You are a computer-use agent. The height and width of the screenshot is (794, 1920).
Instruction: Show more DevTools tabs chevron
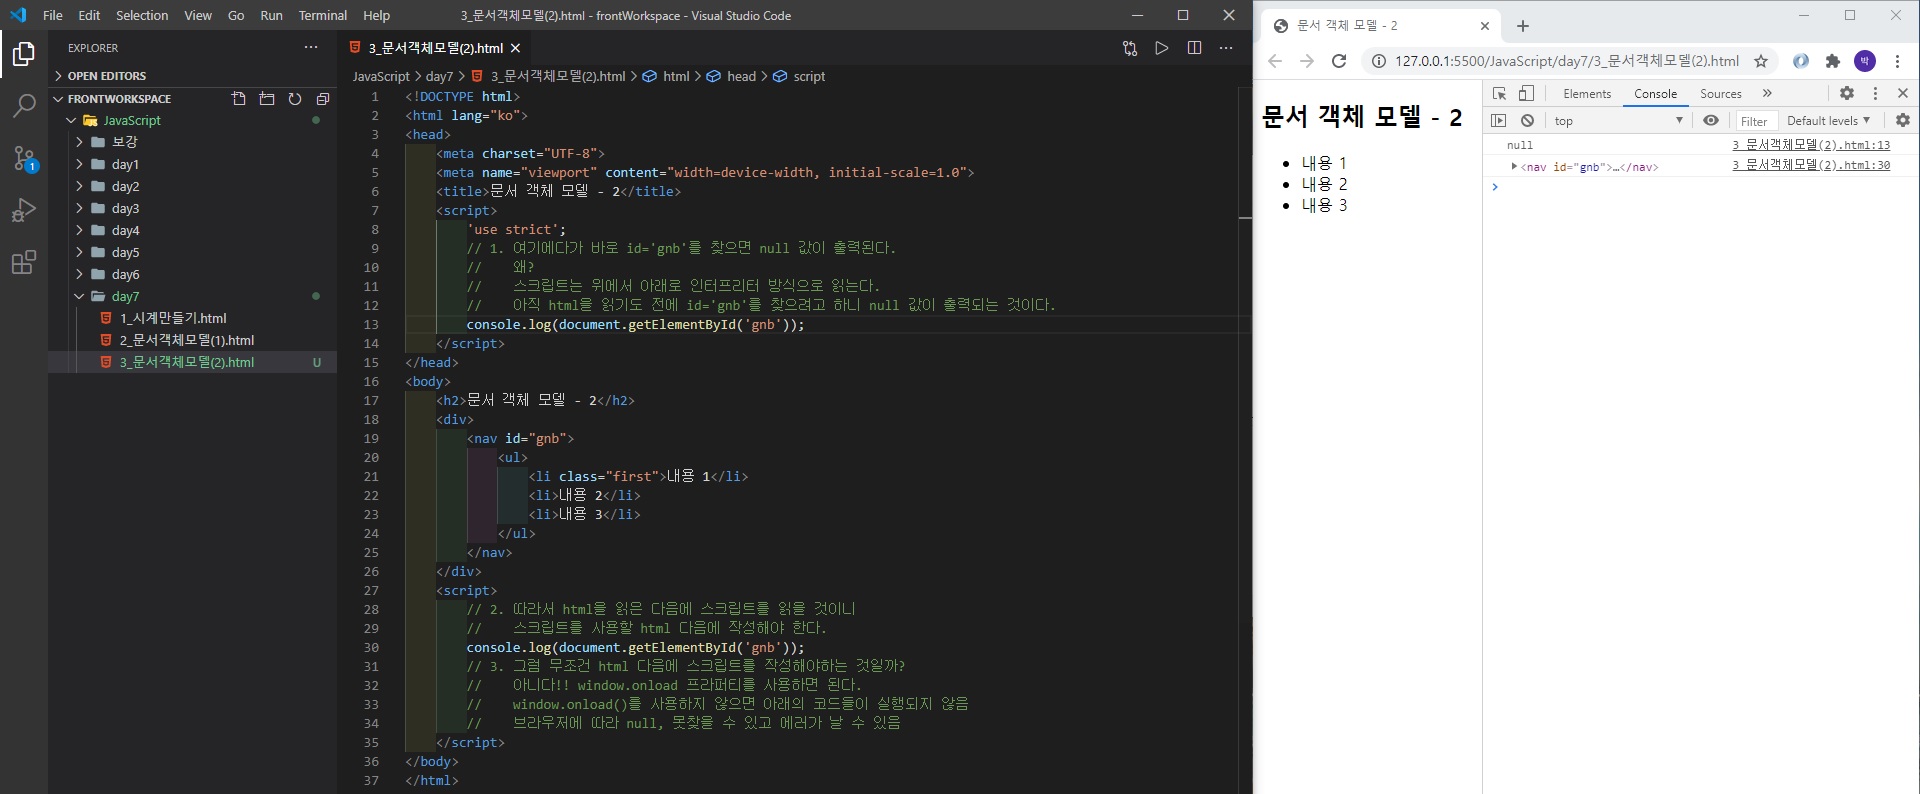[1767, 93]
